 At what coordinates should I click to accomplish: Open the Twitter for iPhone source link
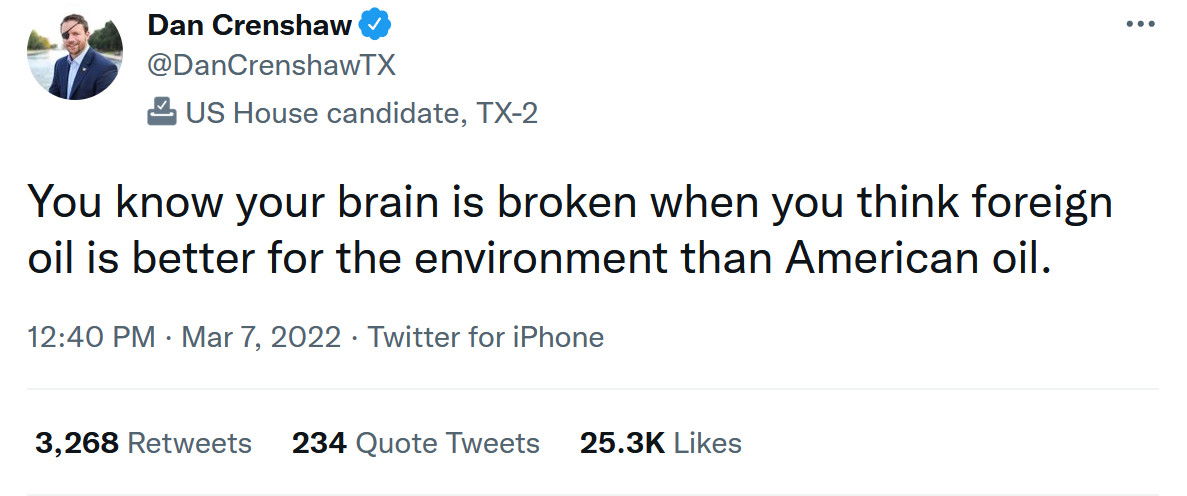[486, 337]
